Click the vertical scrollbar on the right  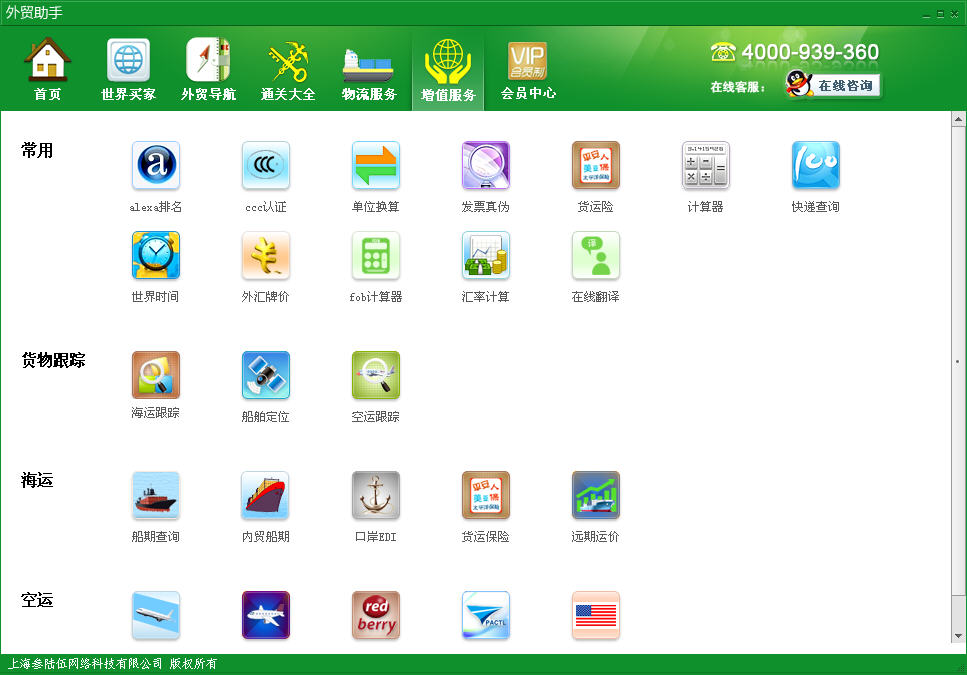[x=957, y=360]
